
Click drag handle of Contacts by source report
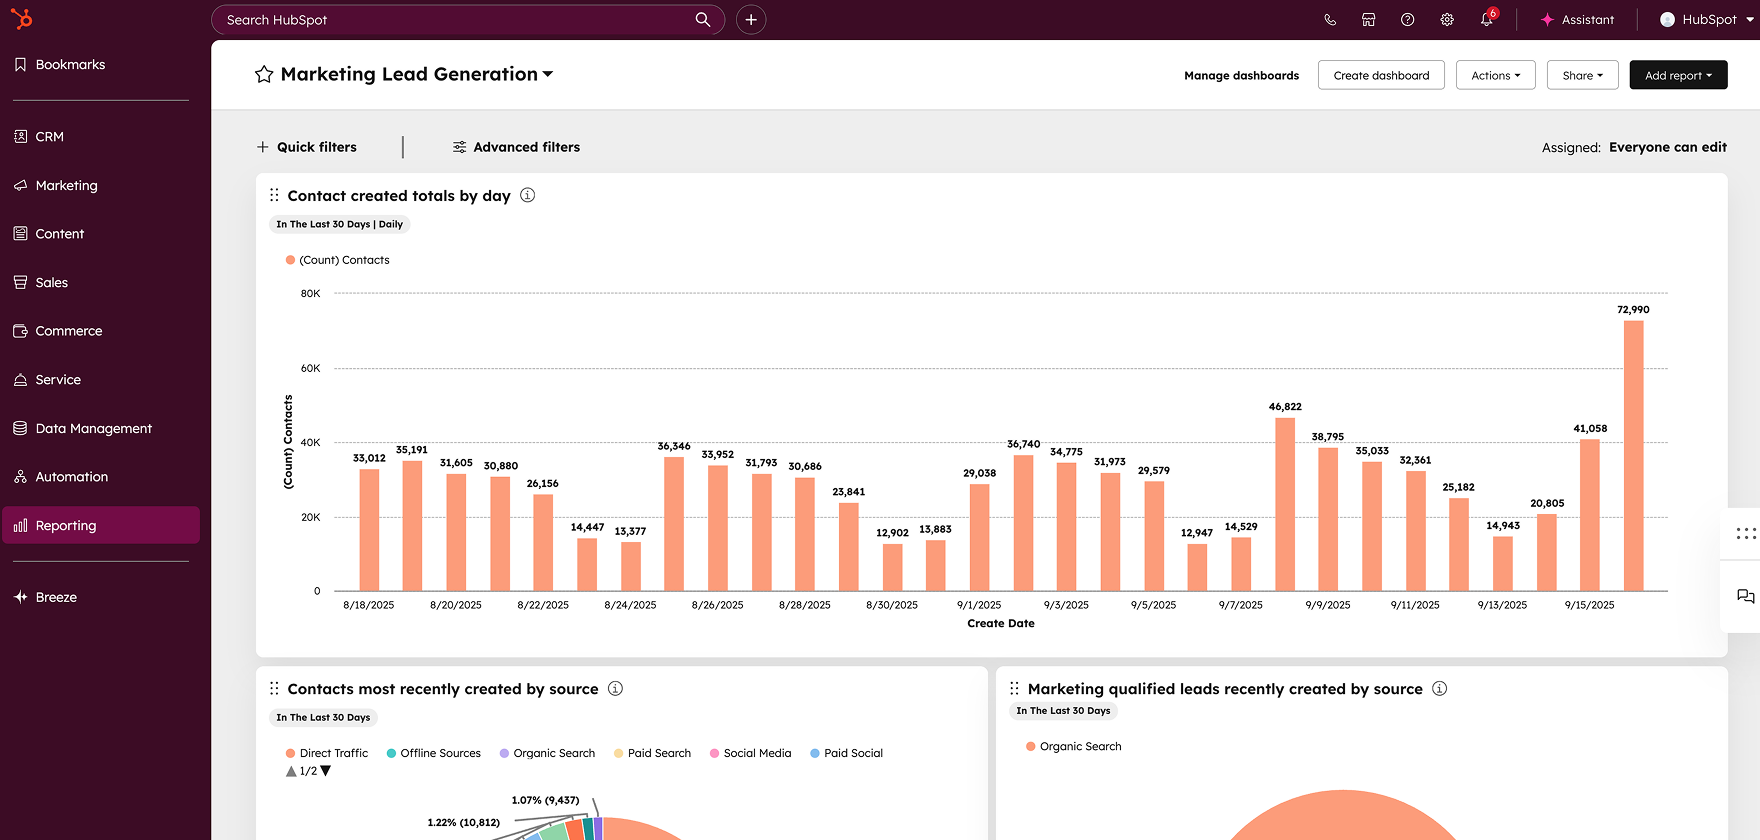pos(274,688)
